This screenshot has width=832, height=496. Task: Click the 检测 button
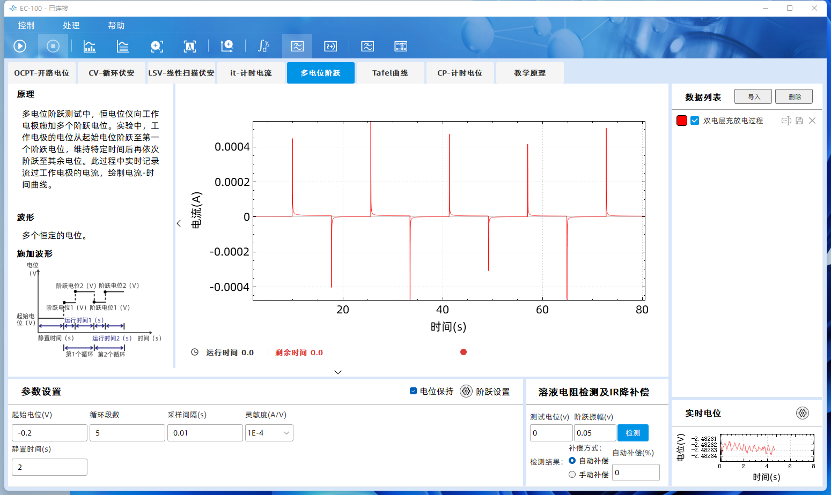[631, 433]
